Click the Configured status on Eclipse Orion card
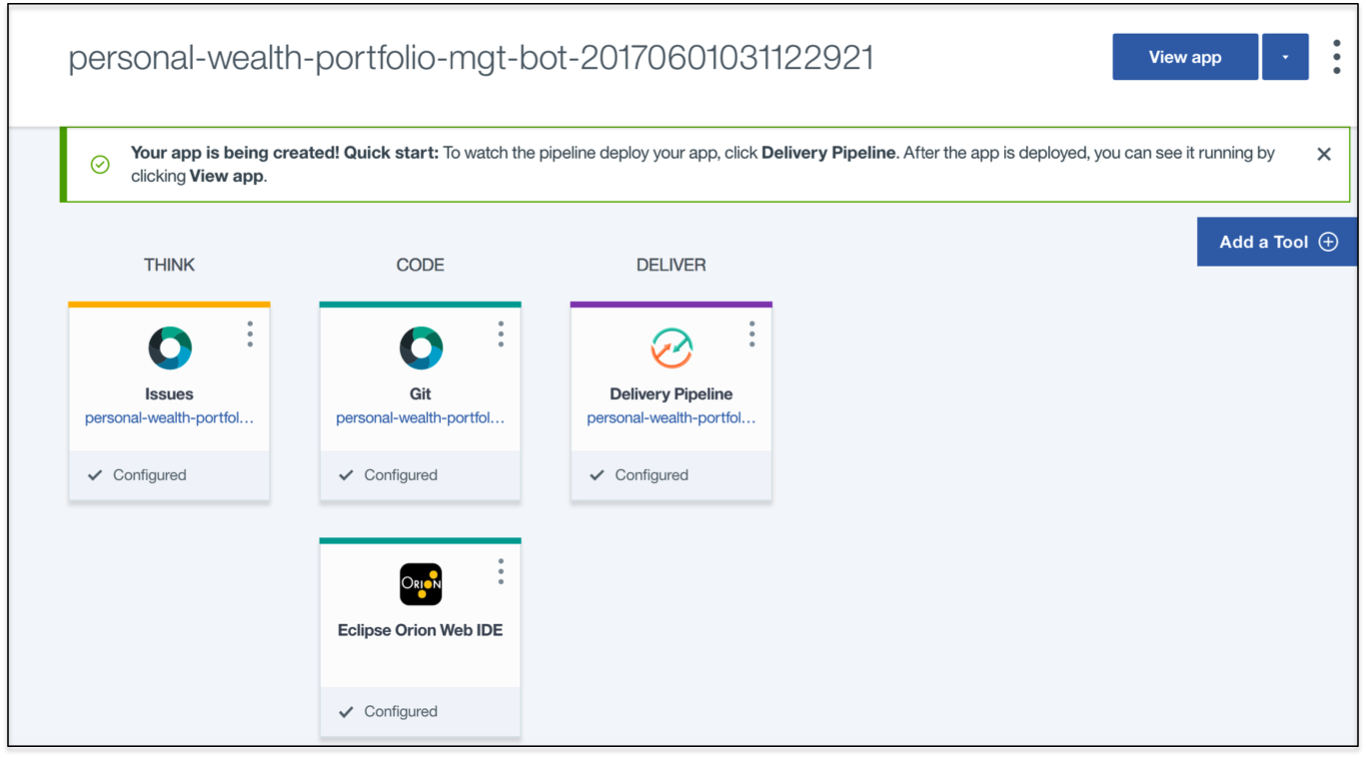 tap(388, 711)
